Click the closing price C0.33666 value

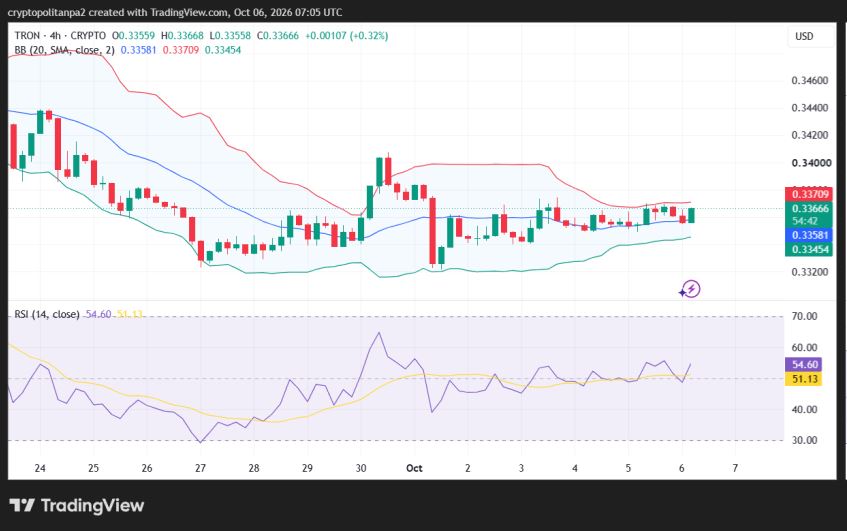pos(278,36)
